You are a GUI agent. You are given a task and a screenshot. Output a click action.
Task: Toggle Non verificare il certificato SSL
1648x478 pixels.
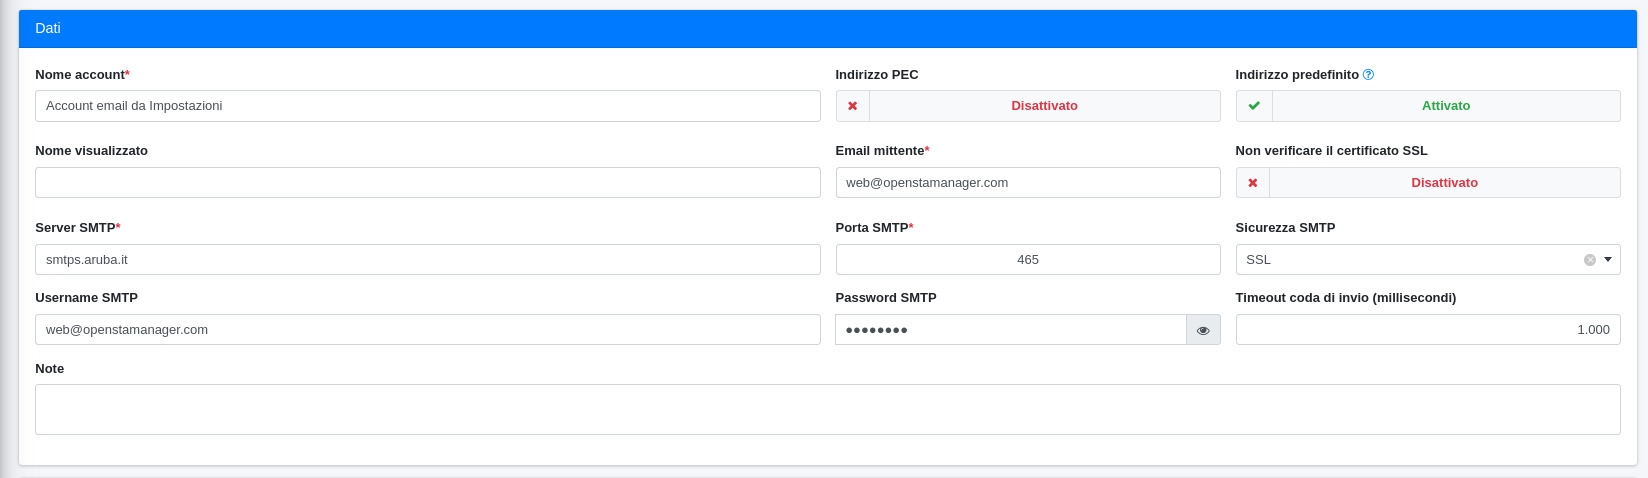(1443, 183)
